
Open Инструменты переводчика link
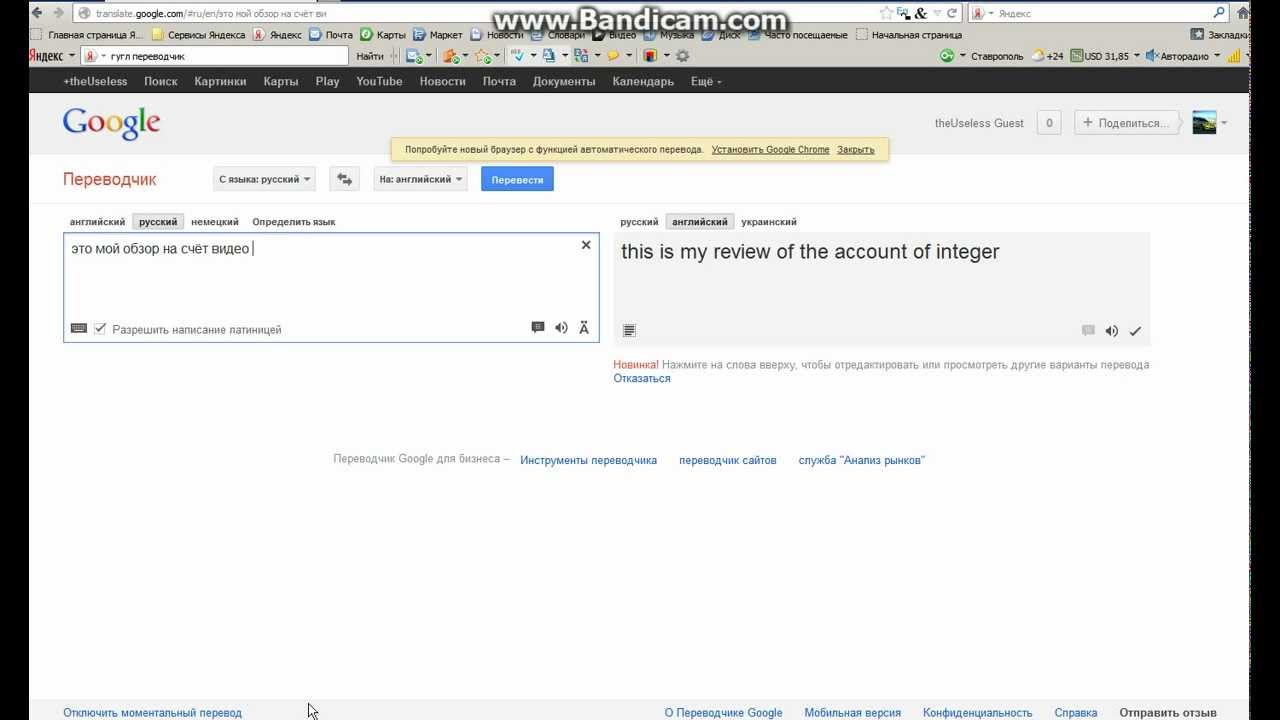(x=588, y=460)
